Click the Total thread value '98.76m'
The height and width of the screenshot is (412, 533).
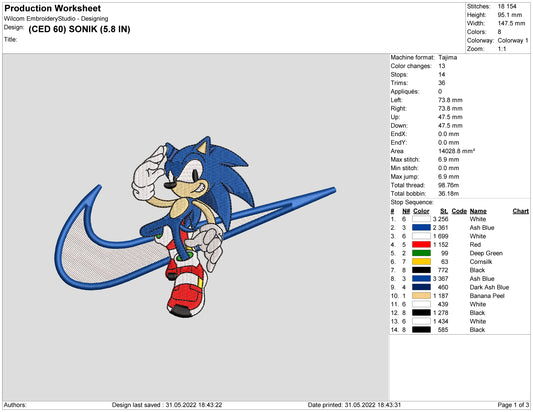[x=448, y=185]
